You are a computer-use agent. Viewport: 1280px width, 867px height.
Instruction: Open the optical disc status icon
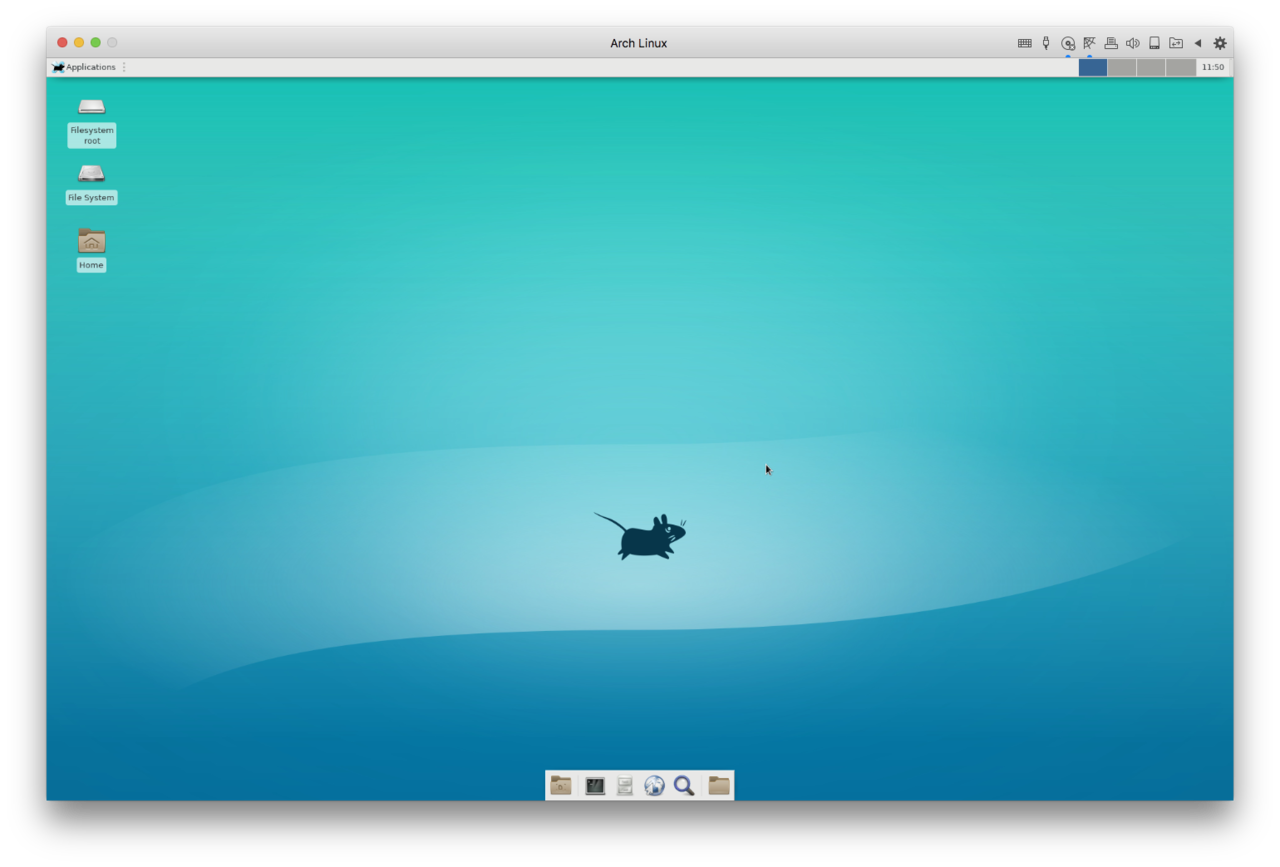pos(1068,43)
